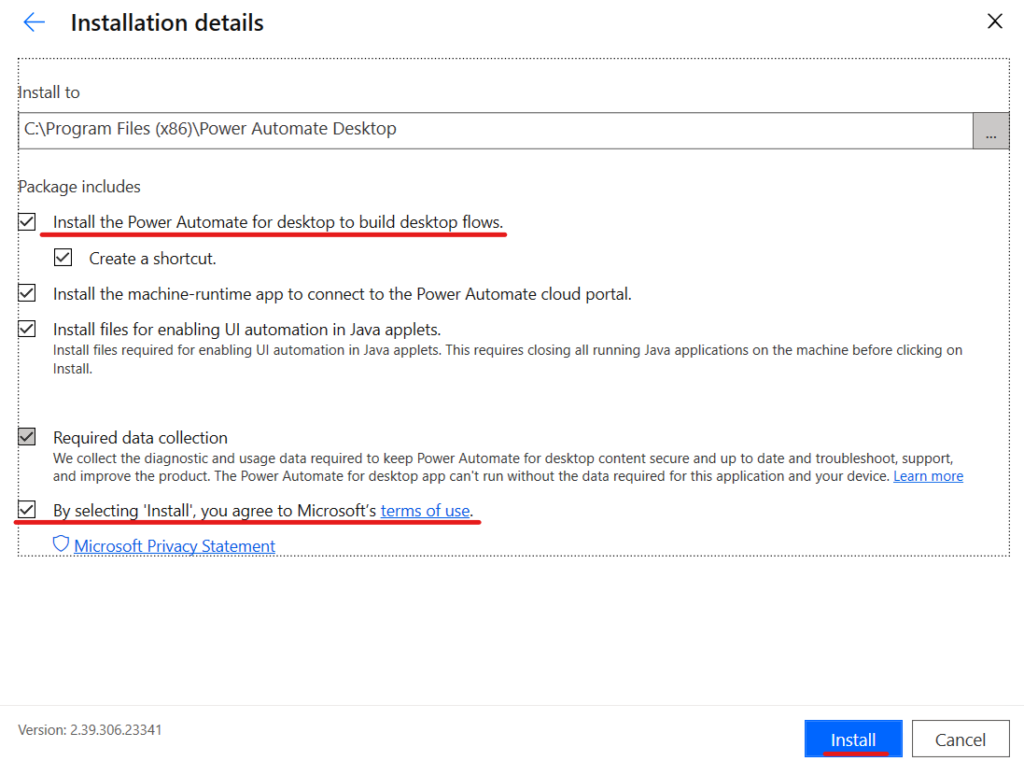Toggle the Java applets UI automation checkbox

click(27, 329)
